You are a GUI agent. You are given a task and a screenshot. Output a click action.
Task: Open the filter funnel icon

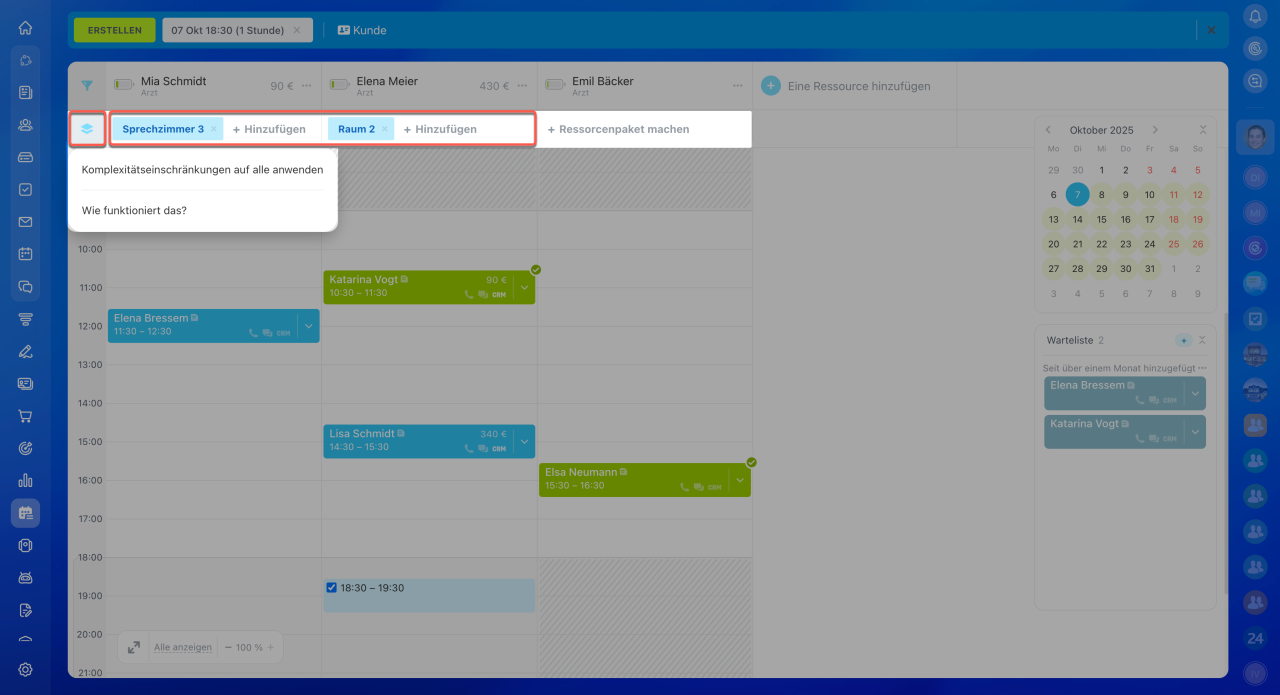coord(87,86)
